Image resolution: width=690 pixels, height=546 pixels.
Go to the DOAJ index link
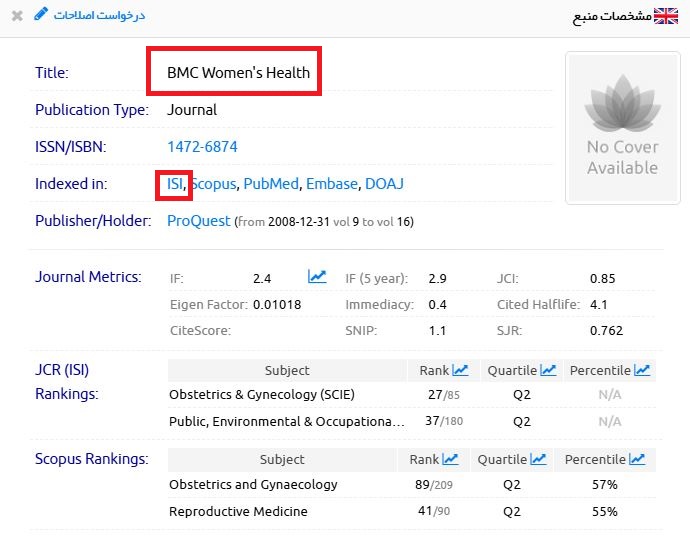coord(385,184)
